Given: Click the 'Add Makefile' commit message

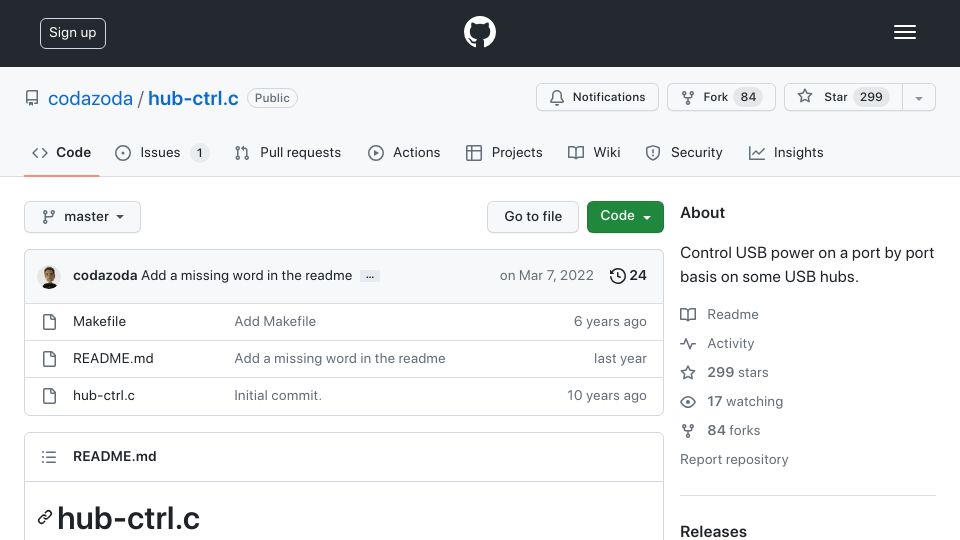Looking at the screenshot, I should click(275, 321).
